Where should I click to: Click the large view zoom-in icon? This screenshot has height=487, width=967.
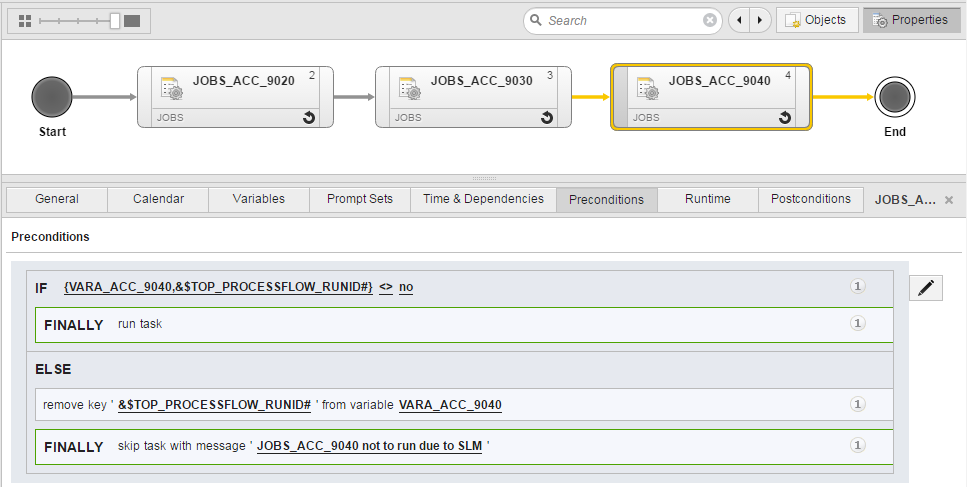(132, 20)
